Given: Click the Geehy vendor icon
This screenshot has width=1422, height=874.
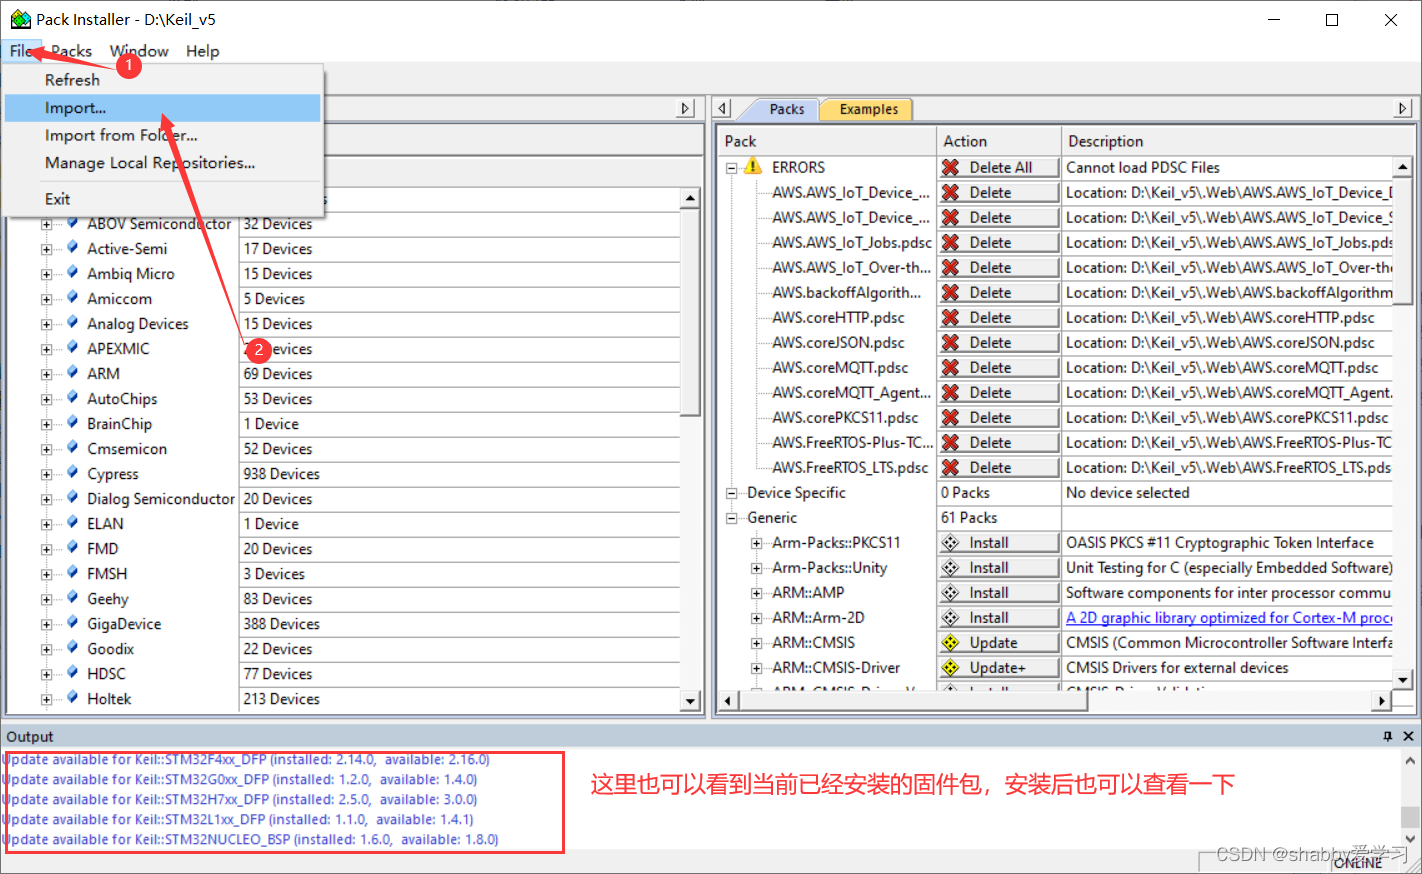Looking at the screenshot, I should coord(73,598).
